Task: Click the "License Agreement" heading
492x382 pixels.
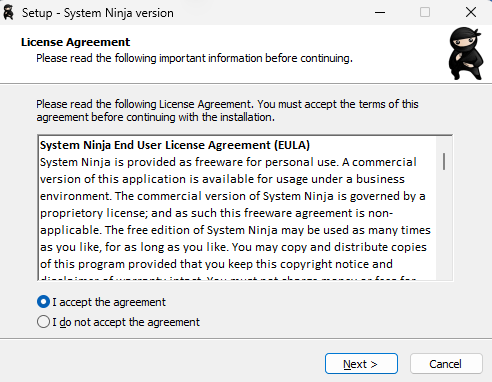Action: pyautogui.click(x=75, y=42)
